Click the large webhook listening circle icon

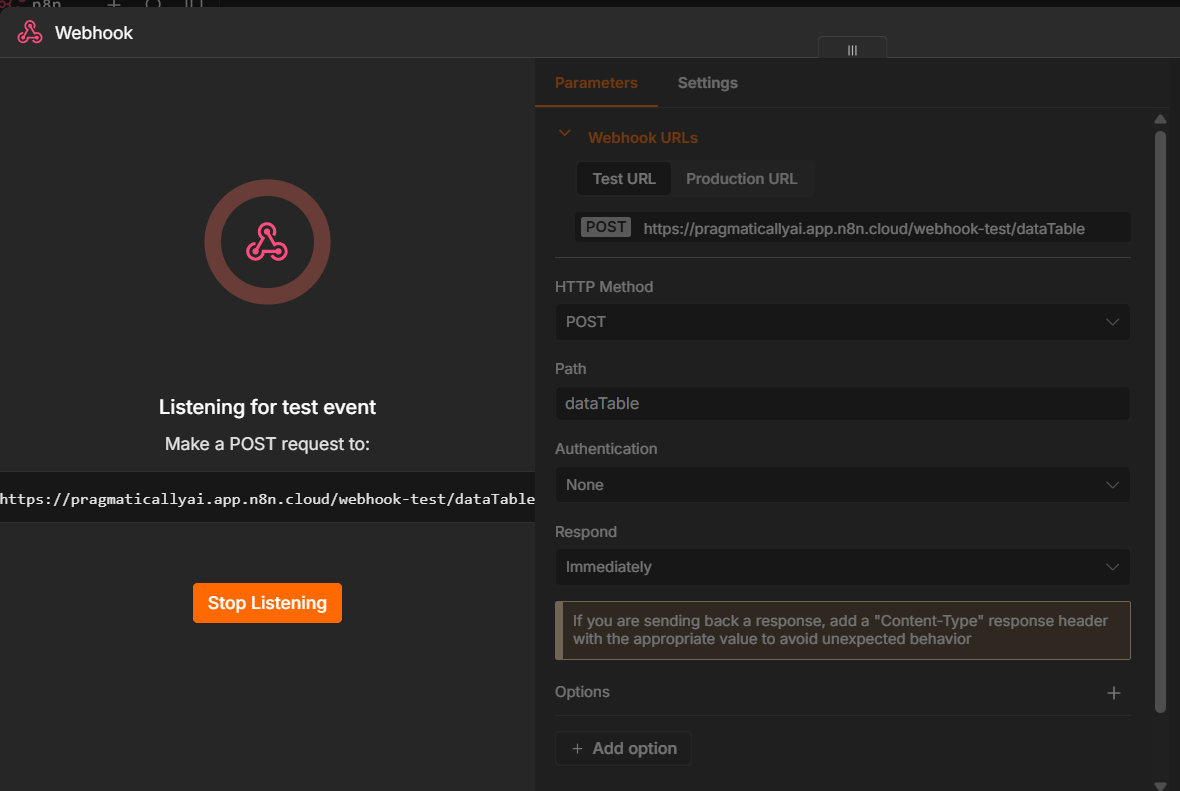267,242
